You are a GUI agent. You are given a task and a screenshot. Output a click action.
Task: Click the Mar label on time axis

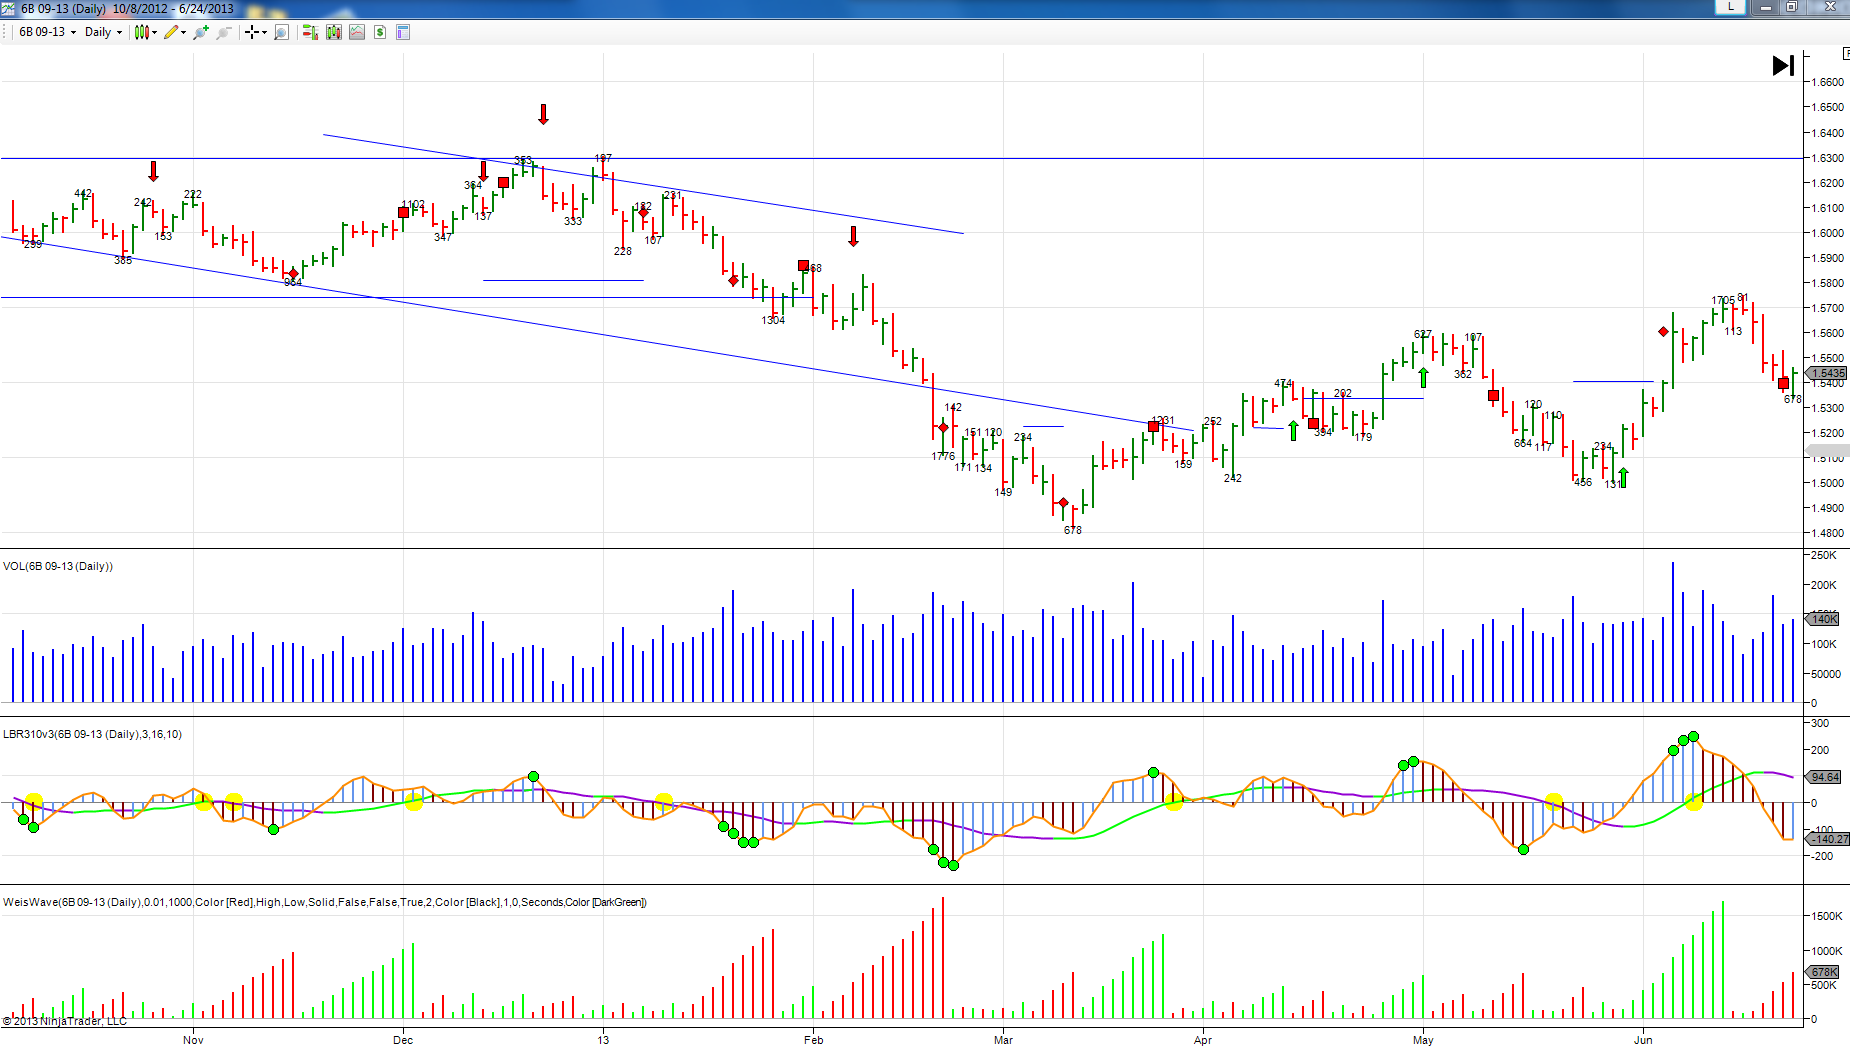click(x=1003, y=1040)
